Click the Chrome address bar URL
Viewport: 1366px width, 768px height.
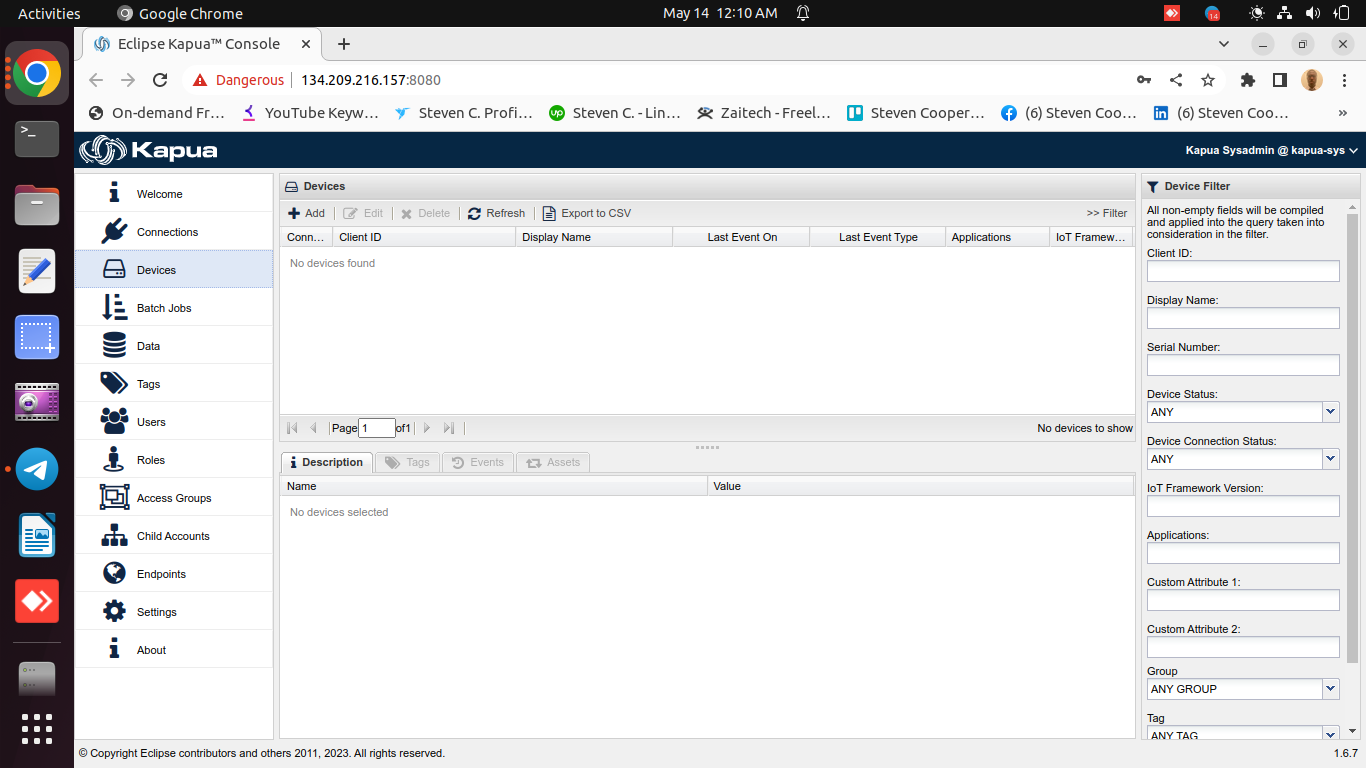coord(371,80)
